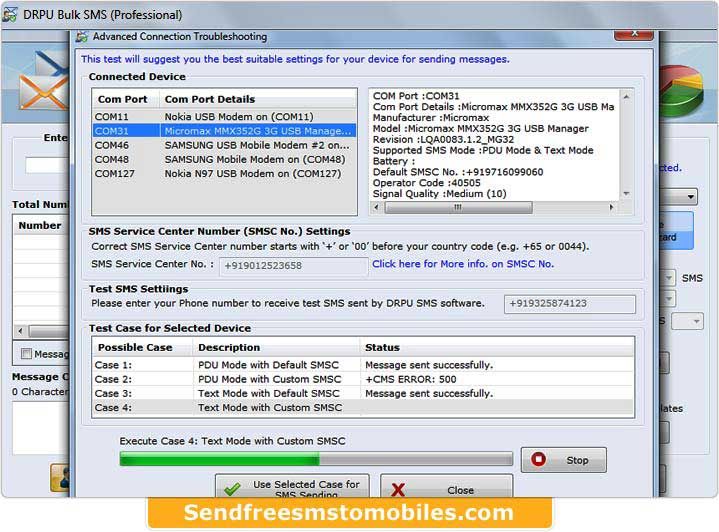Viewport: 719px width, 532px height.
Task: Click the message text area in main window
Action: [x=41, y=428]
